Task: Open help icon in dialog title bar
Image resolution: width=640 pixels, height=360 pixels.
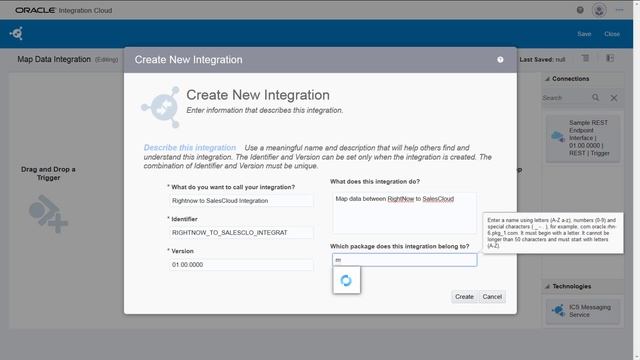Action: [x=500, y=60]
